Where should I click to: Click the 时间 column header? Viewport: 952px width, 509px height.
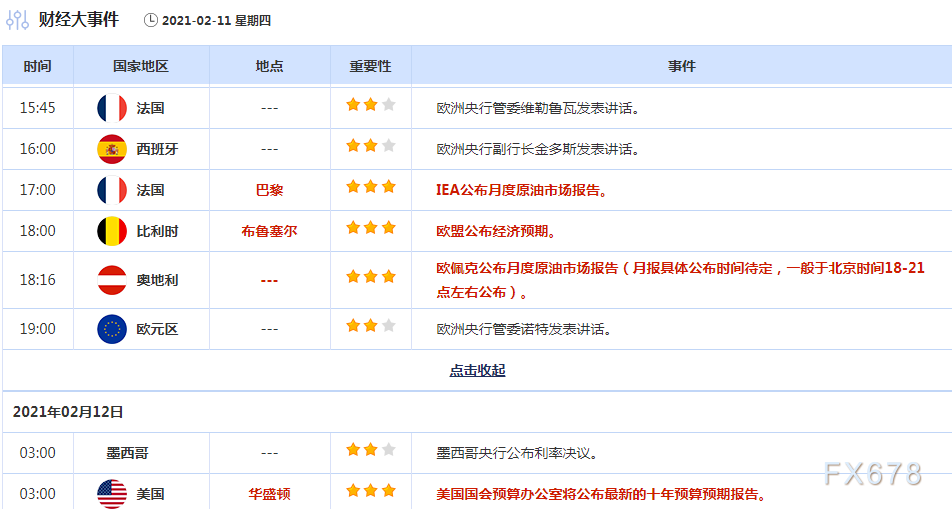(x=38, y=66)
